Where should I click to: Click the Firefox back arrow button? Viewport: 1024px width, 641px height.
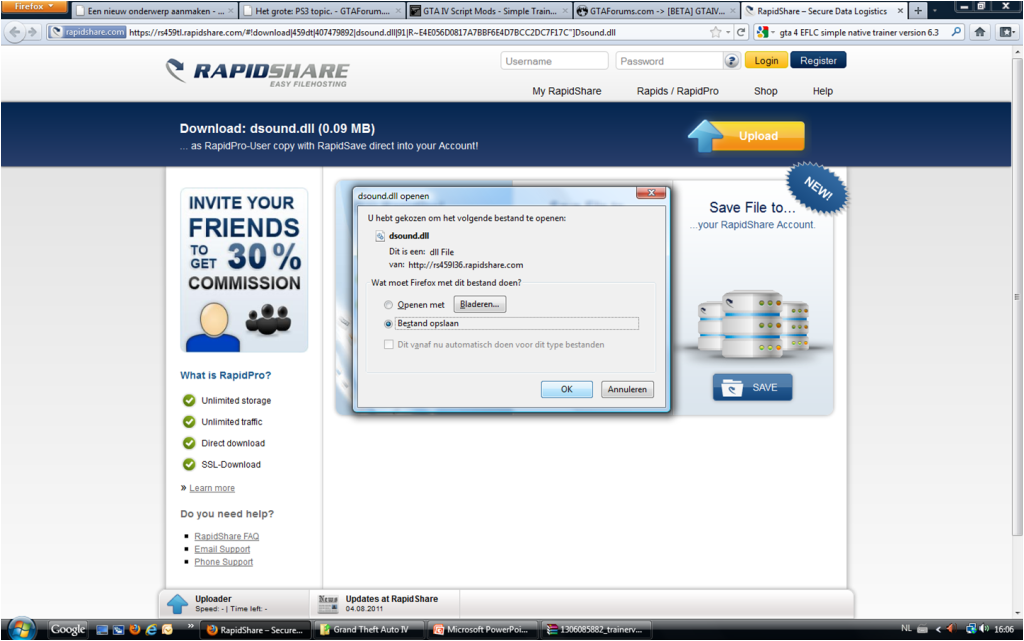tap(15, 31)
